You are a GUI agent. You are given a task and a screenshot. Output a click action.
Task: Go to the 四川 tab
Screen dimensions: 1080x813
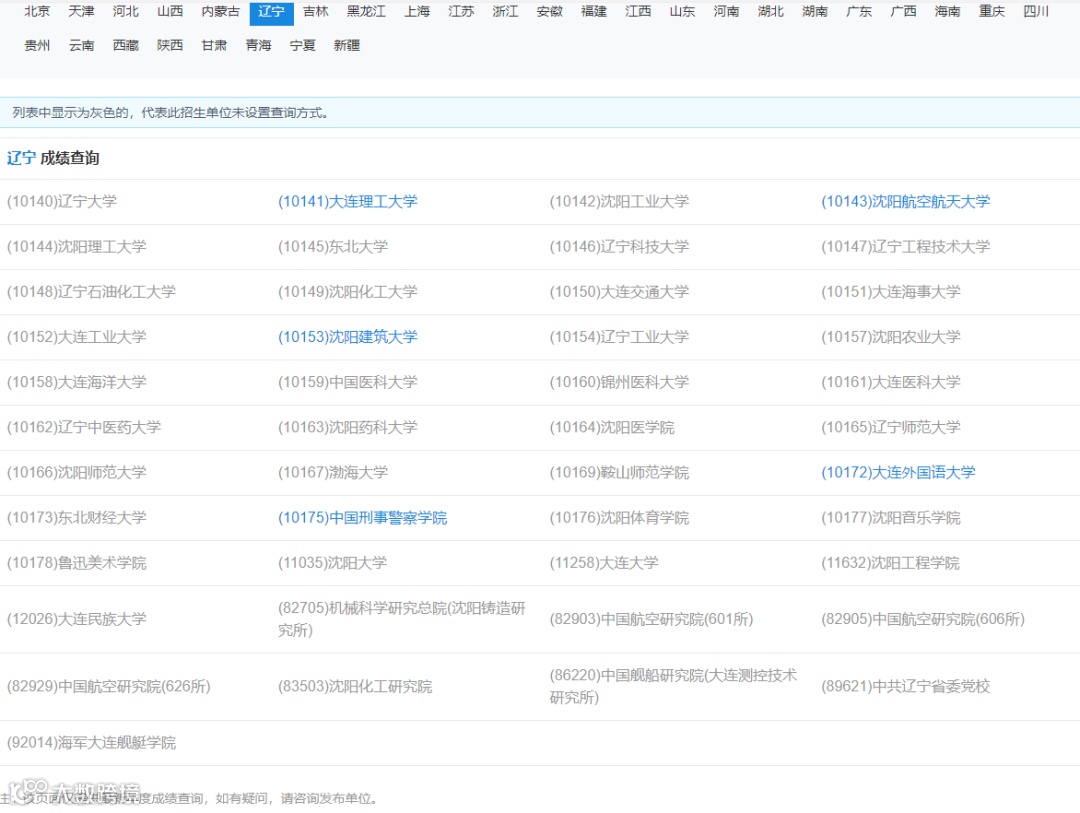(1036, 12)
